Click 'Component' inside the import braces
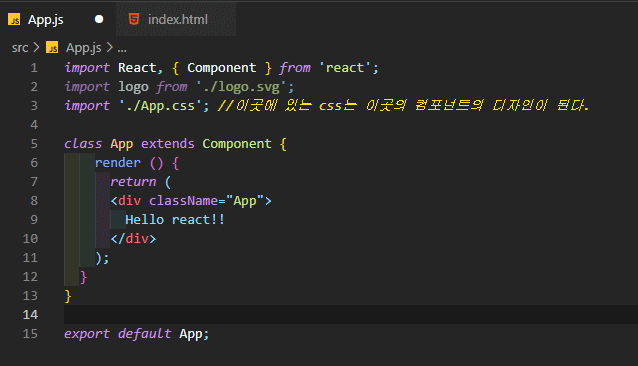 (221, 68)
